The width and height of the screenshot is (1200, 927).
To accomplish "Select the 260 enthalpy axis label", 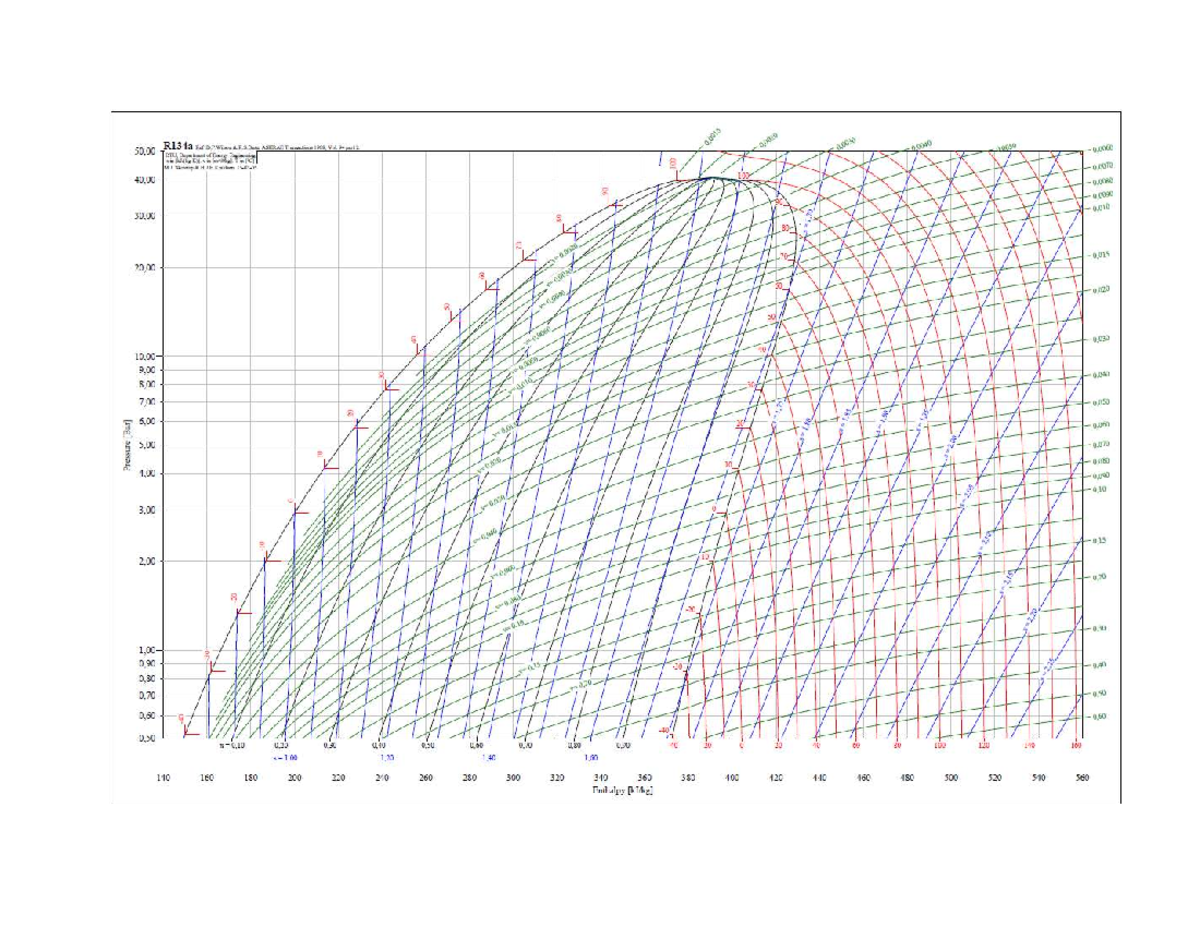I will [x=426, y=777].
